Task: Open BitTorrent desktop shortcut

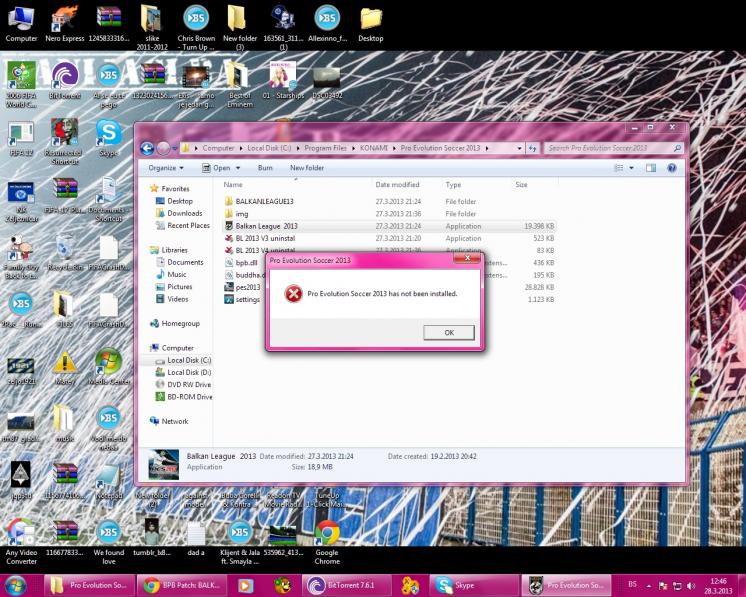Action: pyautogui.click(x=65, y=80)
